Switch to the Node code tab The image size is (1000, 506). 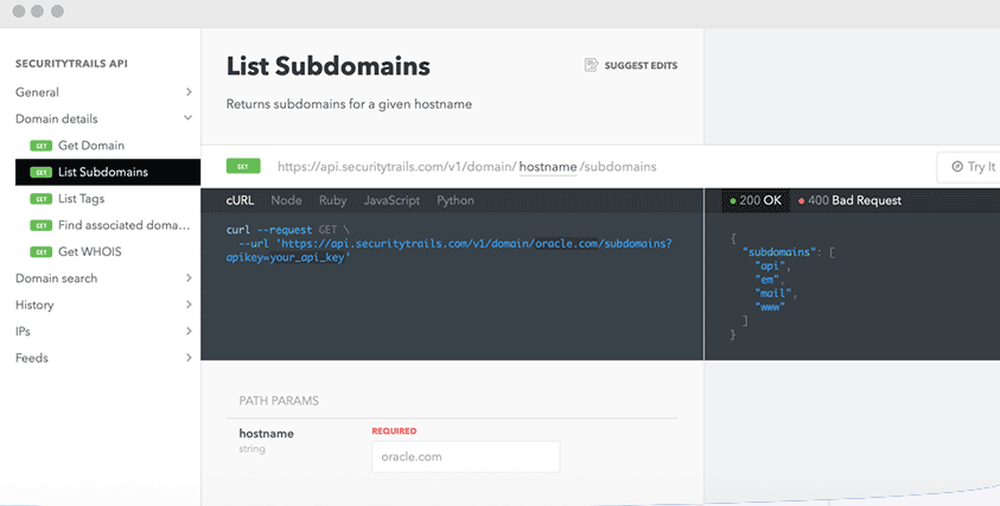pyautogui.click(x=286, y=200)
